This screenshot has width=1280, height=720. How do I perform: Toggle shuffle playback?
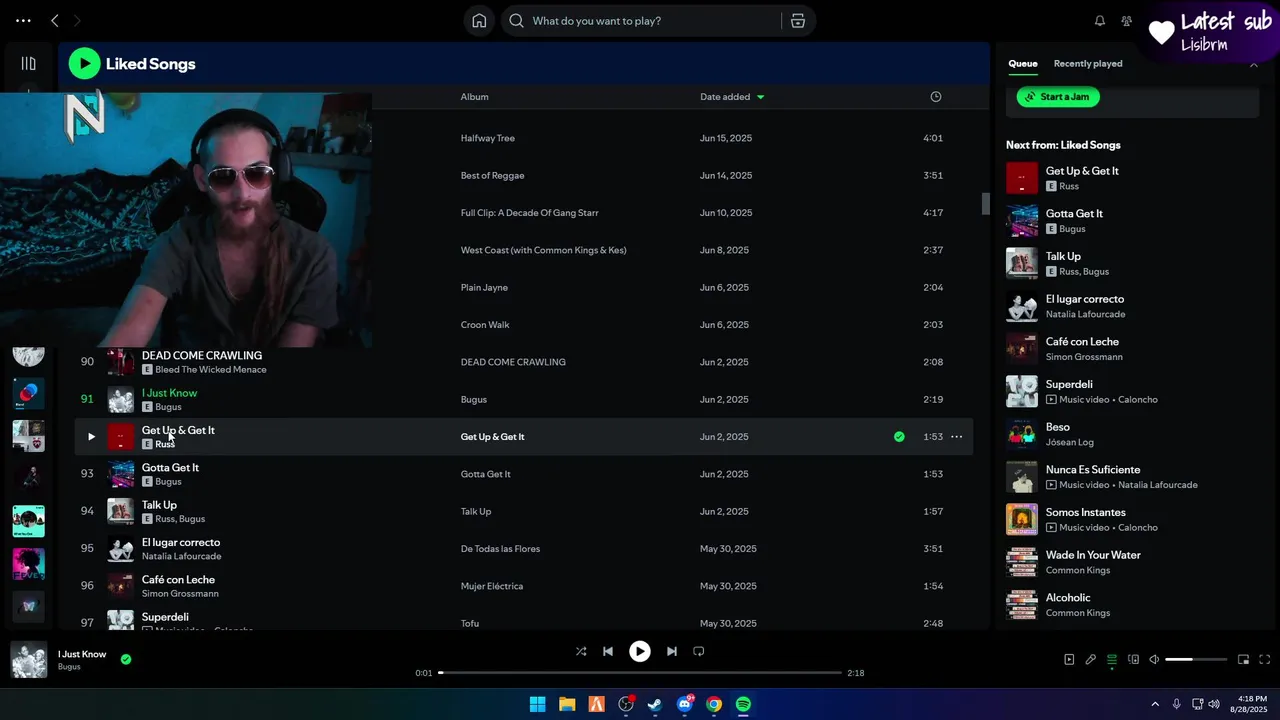coord(581,651)
